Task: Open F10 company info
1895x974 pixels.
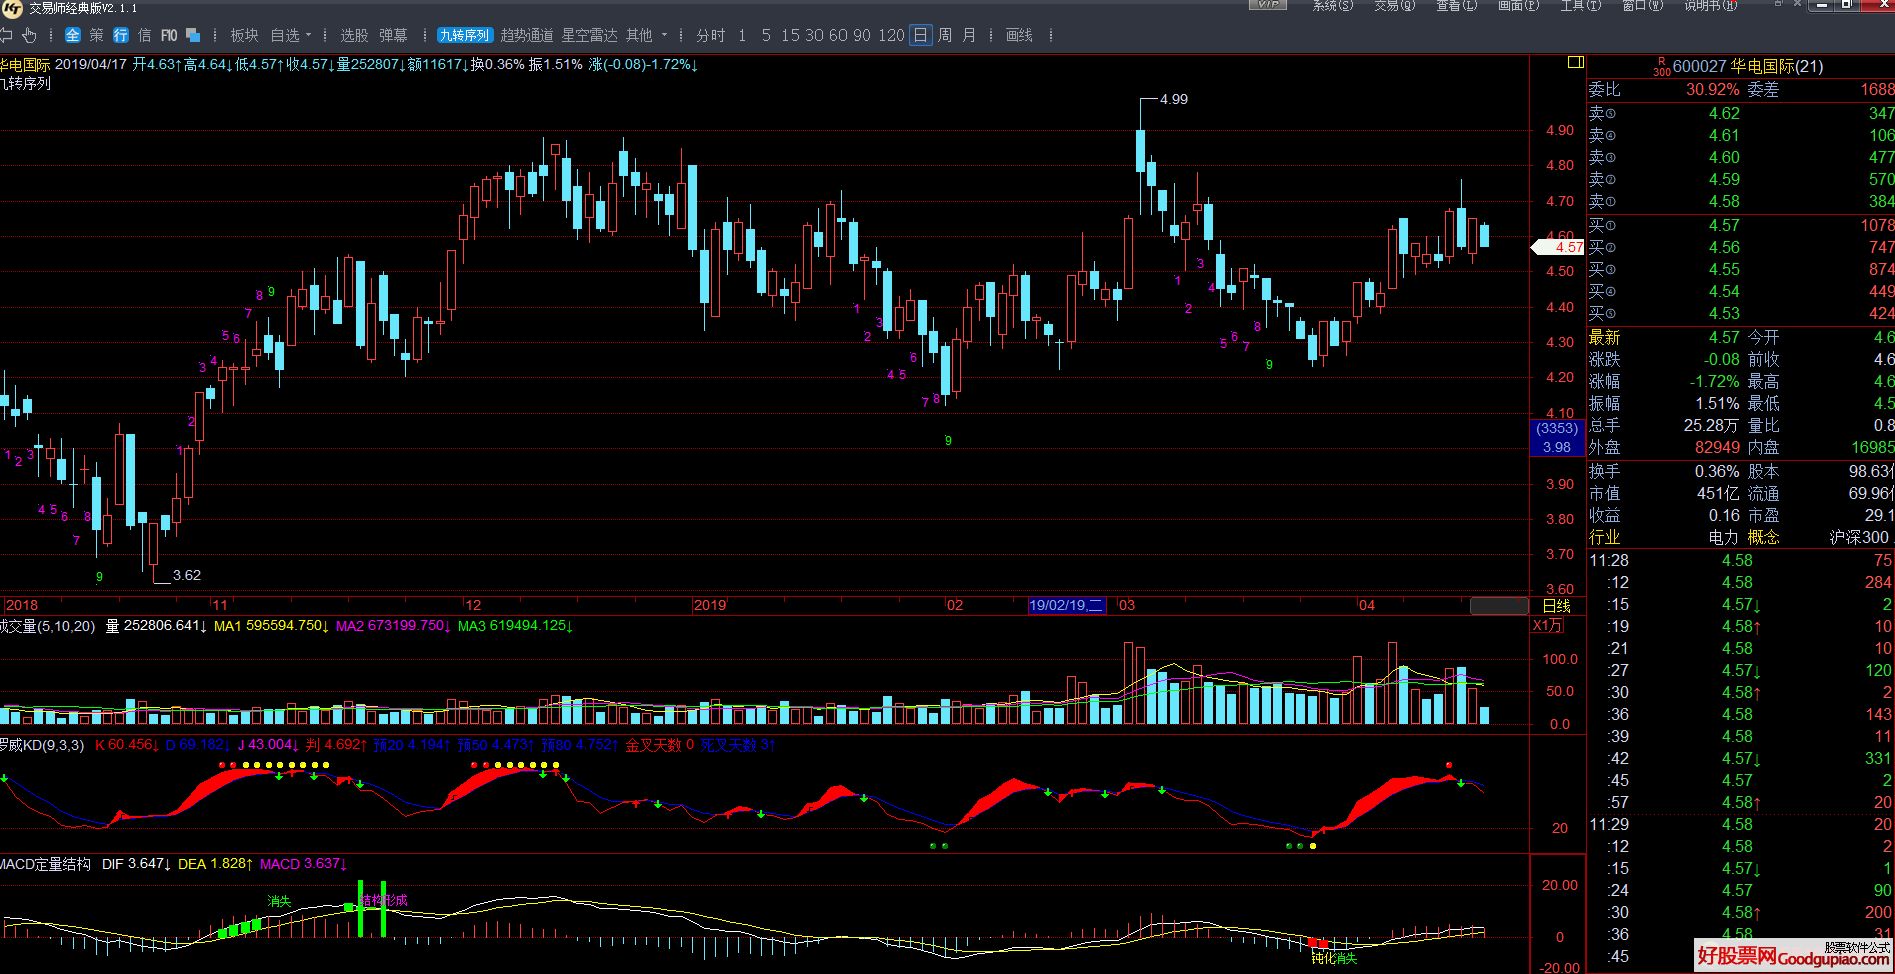Action: point(169,35)
